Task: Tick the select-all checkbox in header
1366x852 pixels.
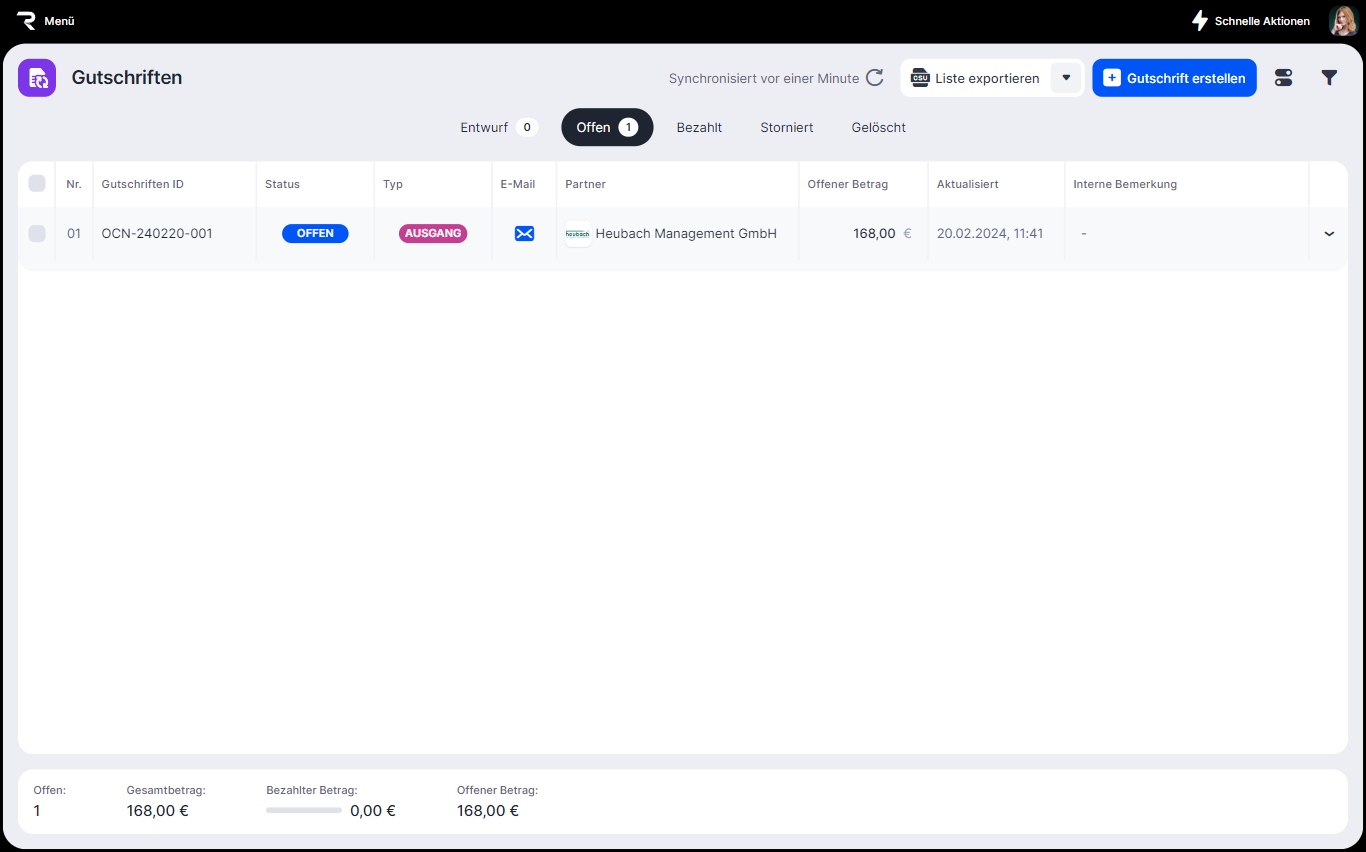Action: coord(37,183)
